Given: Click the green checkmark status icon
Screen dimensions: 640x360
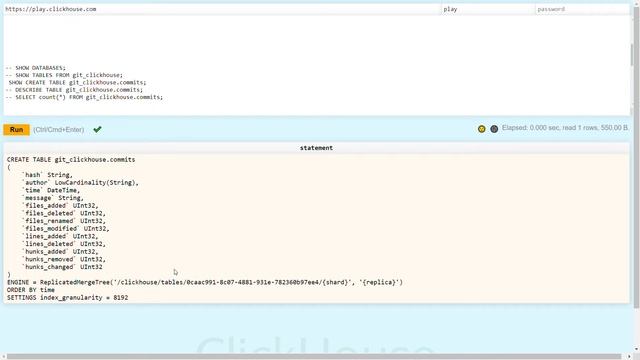Looking at the screenshot, I should click(x=97, y=129).
